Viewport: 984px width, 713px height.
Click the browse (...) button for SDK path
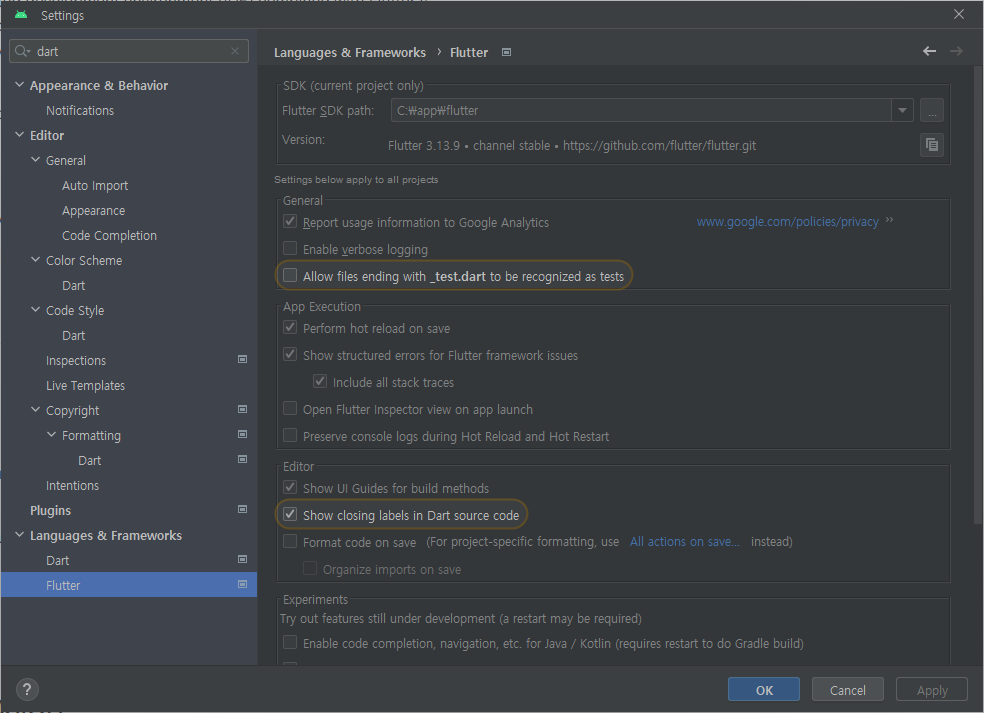931,110
